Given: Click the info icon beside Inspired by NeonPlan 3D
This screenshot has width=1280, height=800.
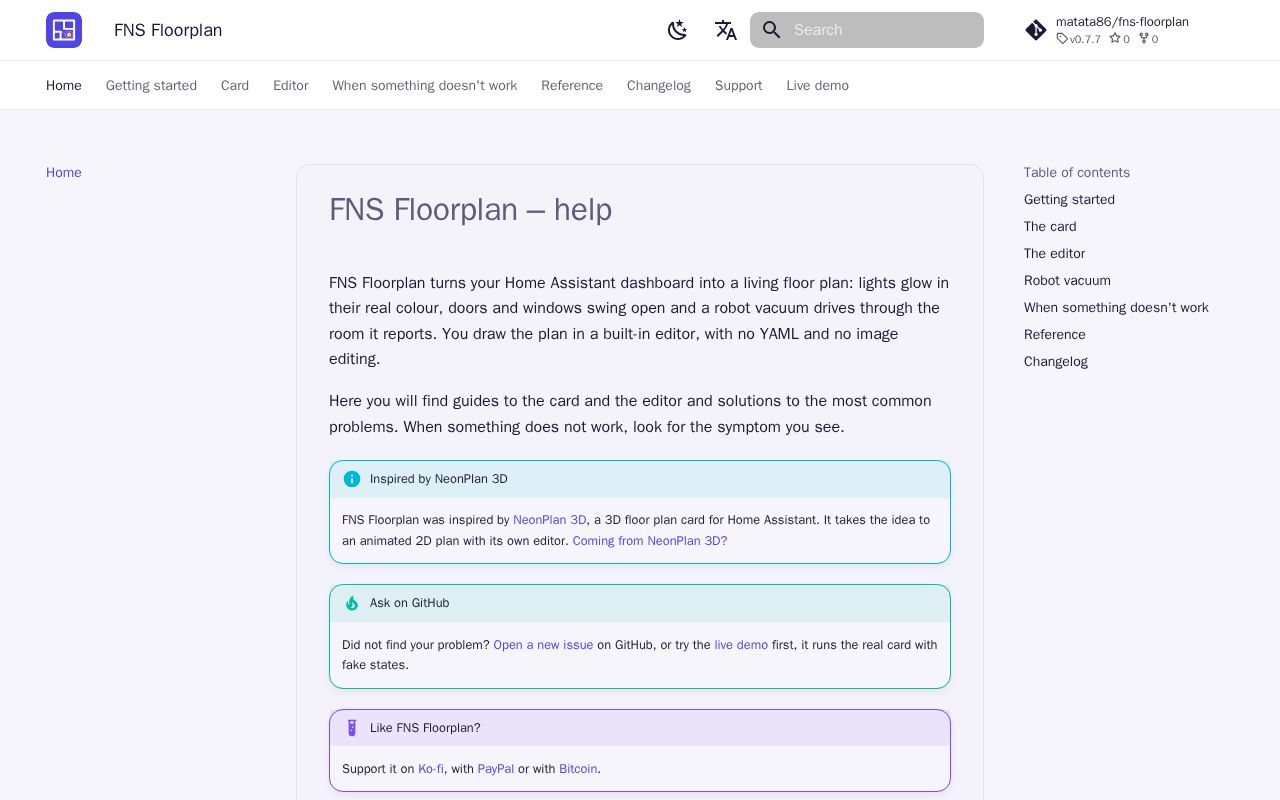Looking at the screenshot, I should (x=352, y=479).
